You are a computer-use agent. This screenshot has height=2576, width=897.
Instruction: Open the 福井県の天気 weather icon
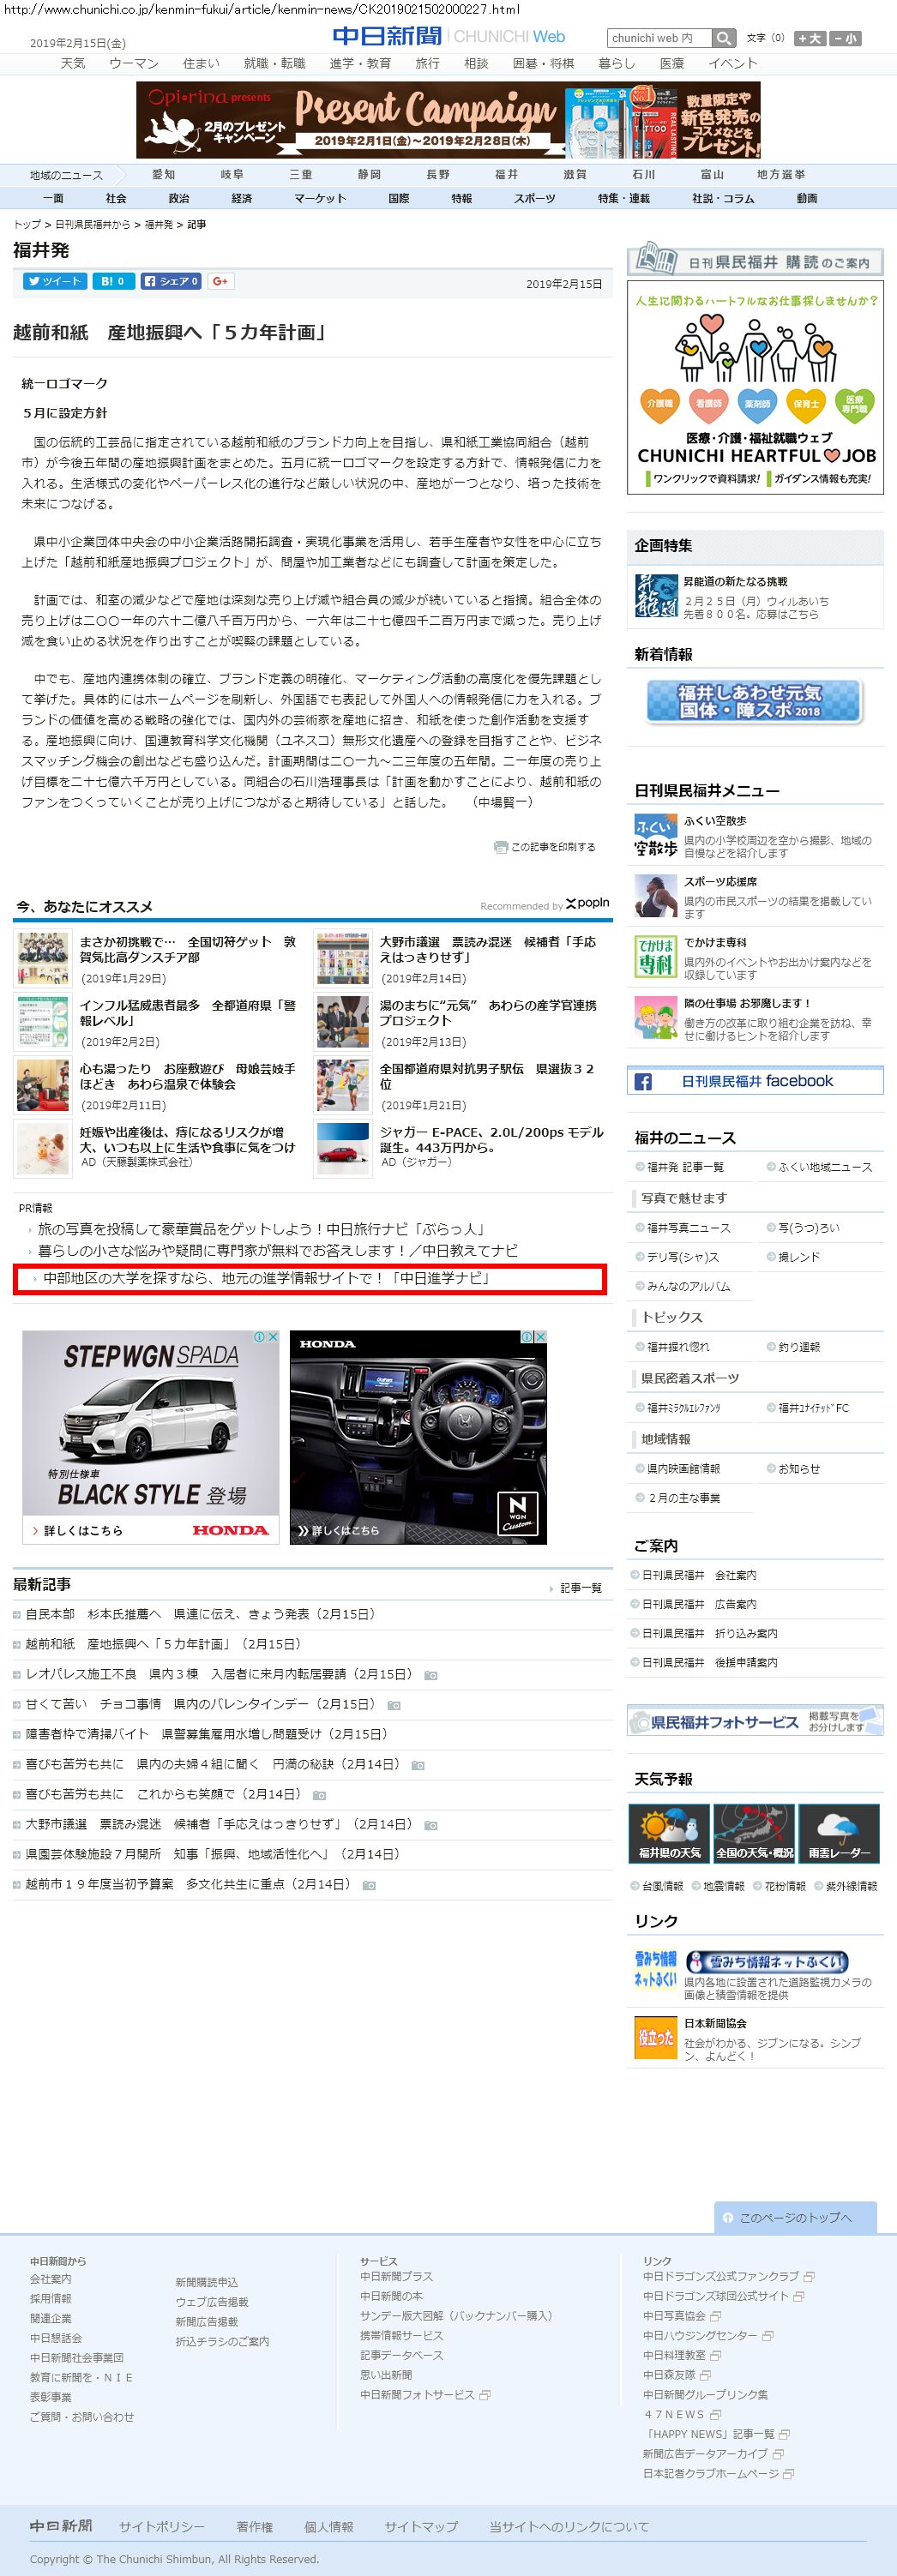669,1833
